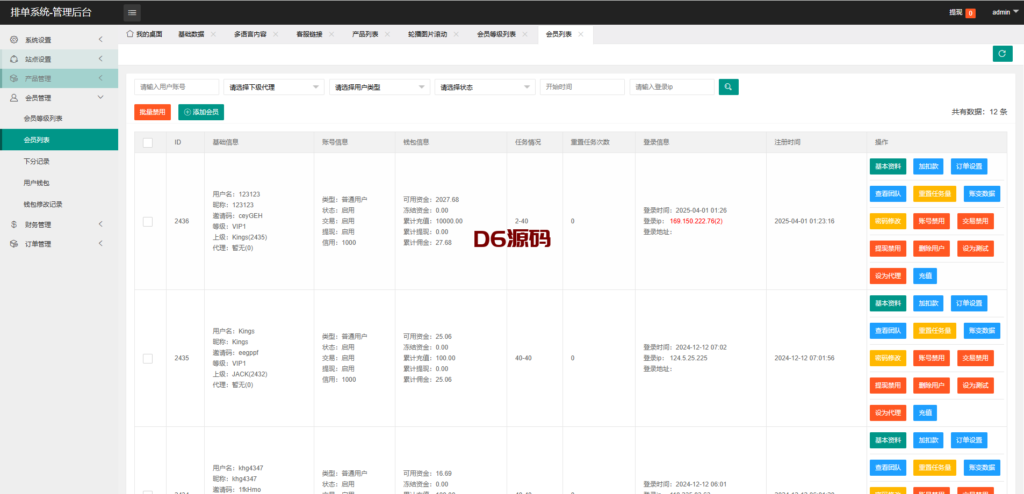Switch to the 多语言内容 tab

250,34
